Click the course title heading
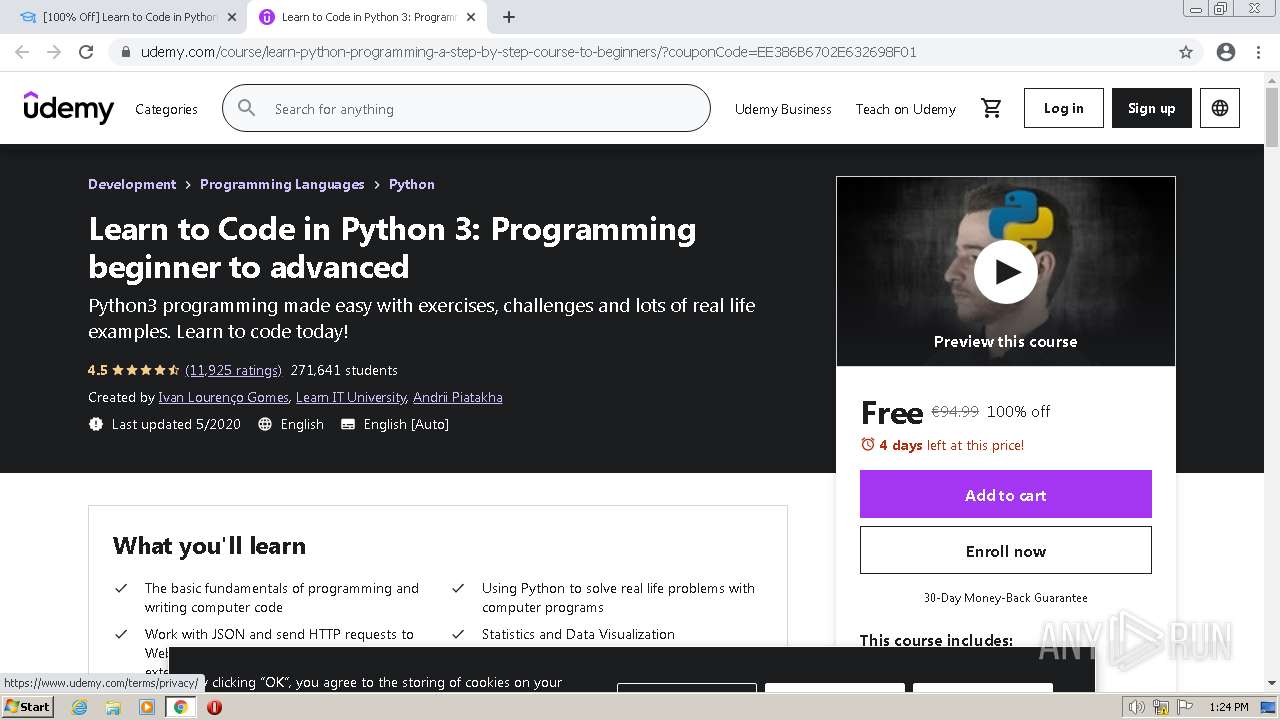 [392, 248]
